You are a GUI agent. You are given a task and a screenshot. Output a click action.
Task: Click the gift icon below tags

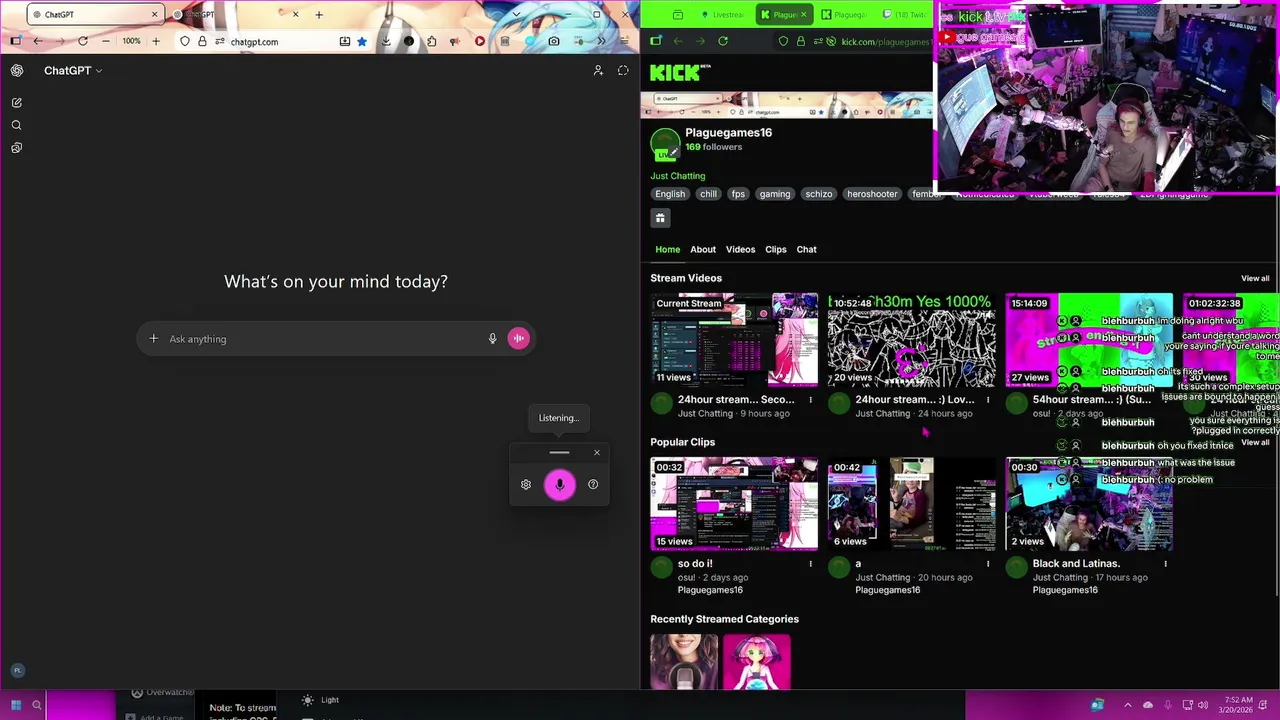(x=660, y=218)
